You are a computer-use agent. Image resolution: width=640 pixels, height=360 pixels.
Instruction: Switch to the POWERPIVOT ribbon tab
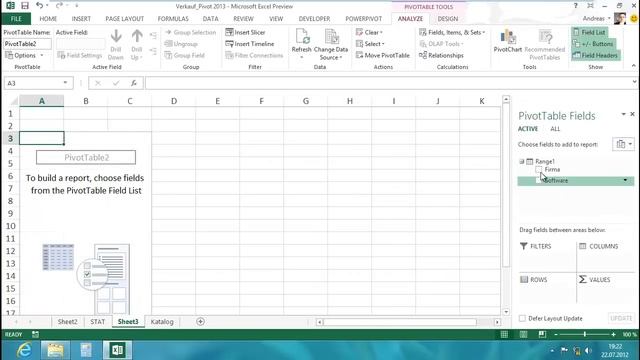[x=364, y=19]
